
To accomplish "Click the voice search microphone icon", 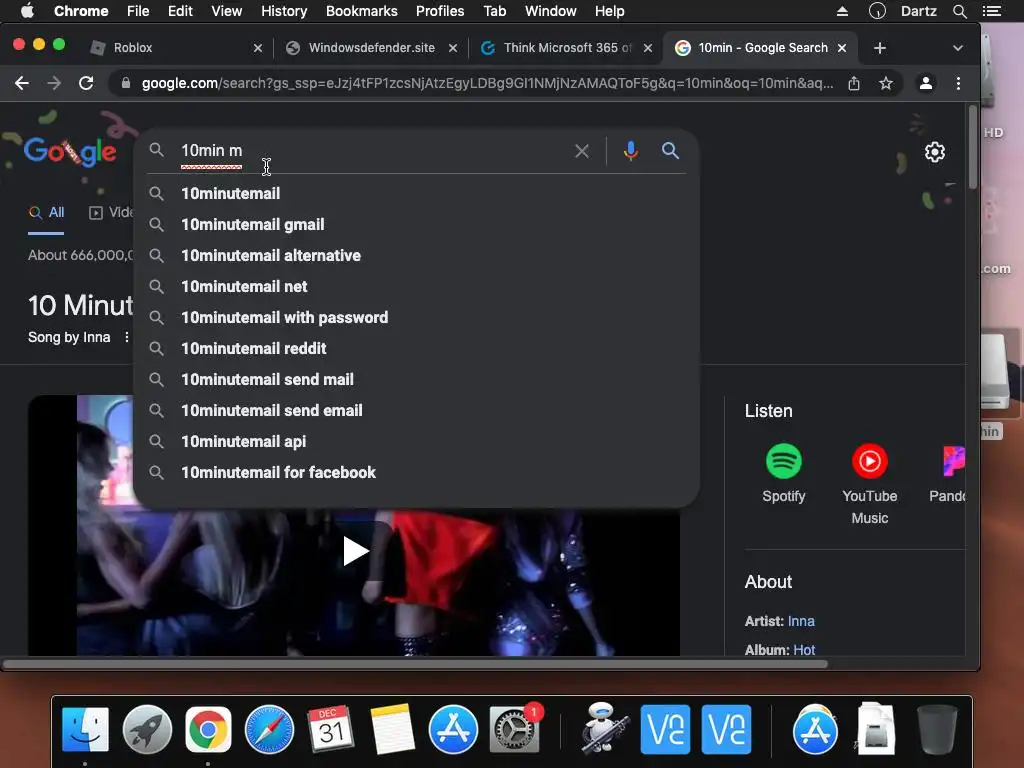I will click(630, 151).
